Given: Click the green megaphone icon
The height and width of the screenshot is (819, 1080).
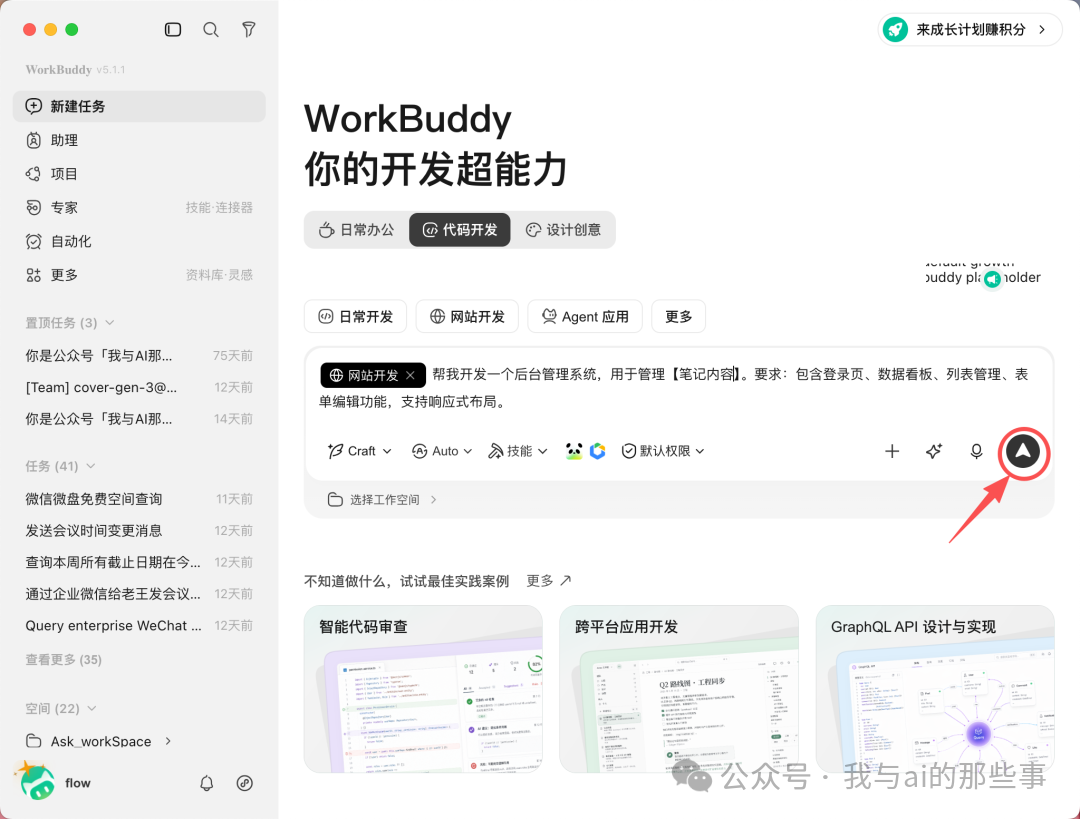Looking at the screenshot, I should pyautogui.click(x=992, y=279).
